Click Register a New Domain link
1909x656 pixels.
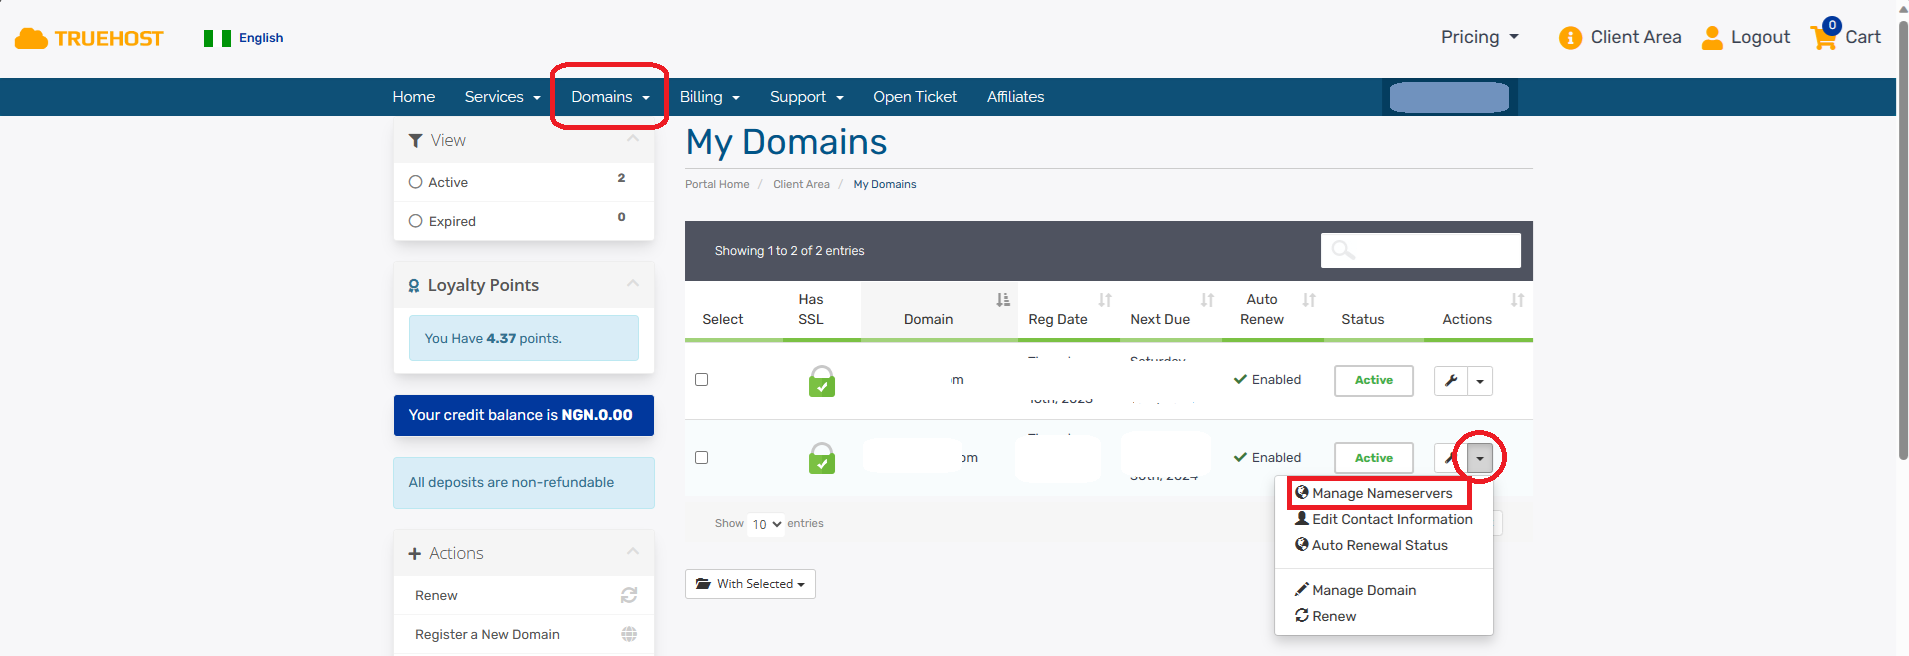[x=487, y=634]
